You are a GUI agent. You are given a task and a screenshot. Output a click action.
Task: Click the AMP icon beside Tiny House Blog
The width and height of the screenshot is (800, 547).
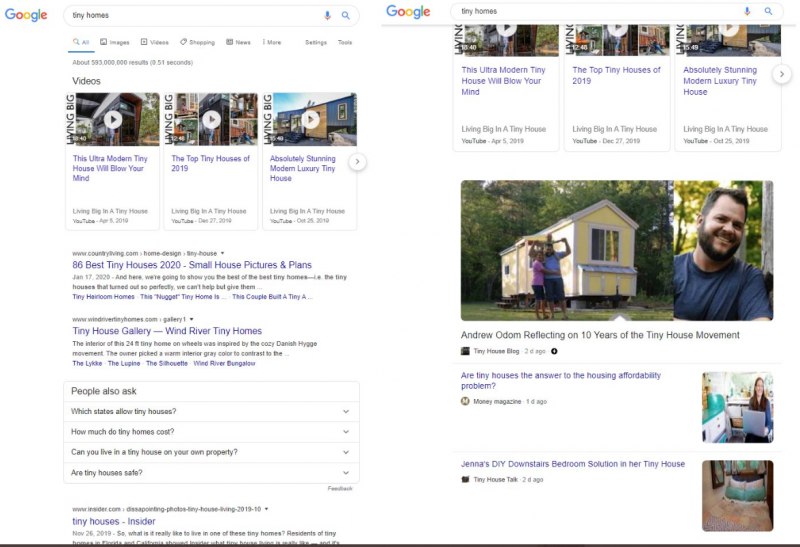click(x=554, y=351)
